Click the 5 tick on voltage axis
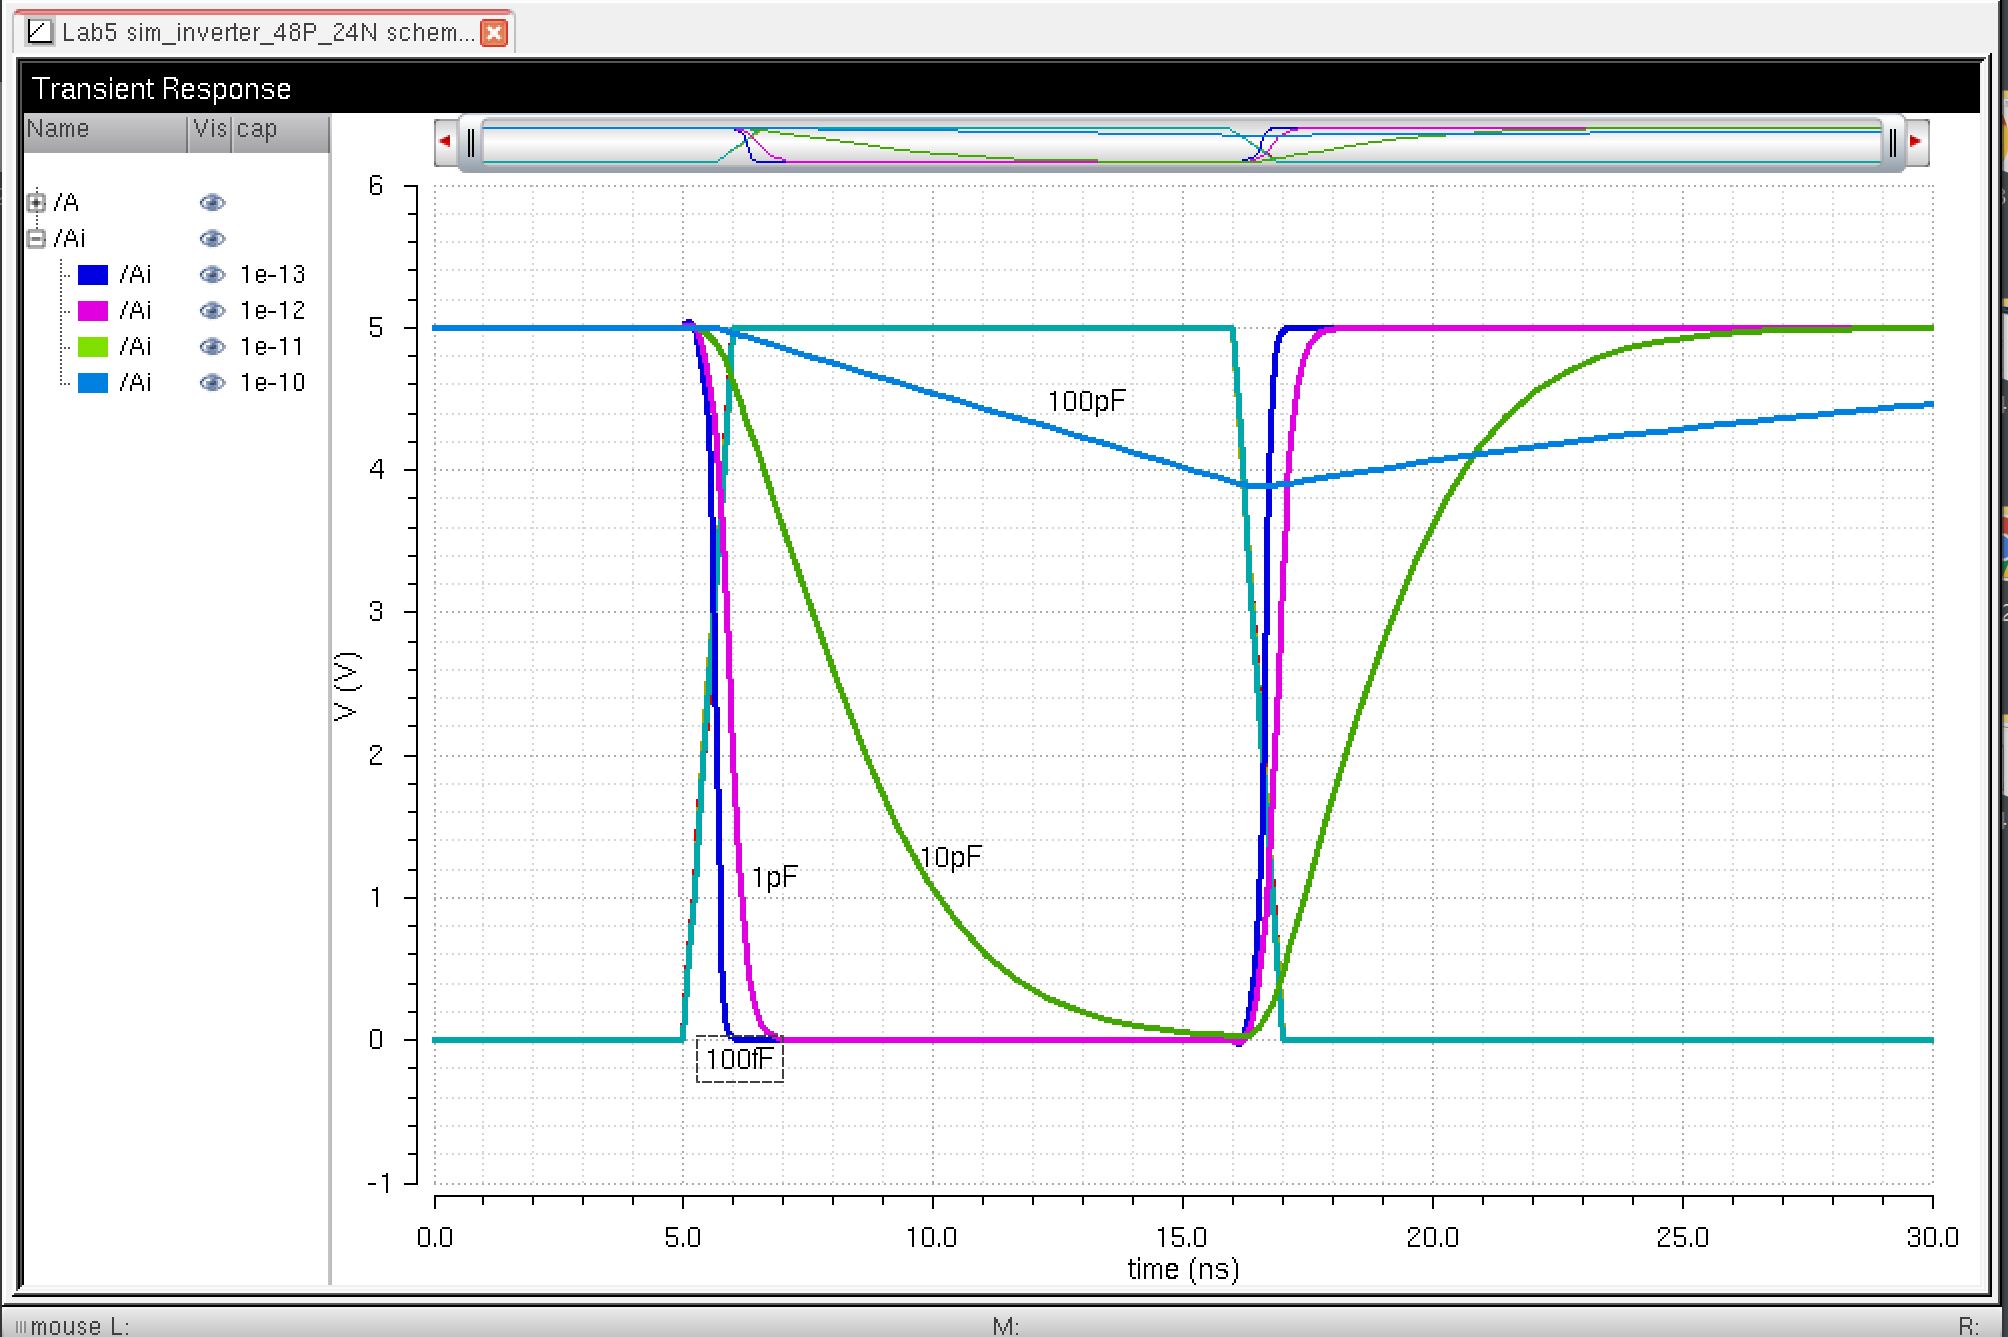The height and width of the screenshot is (1337, 2008). tap(376, 328)
